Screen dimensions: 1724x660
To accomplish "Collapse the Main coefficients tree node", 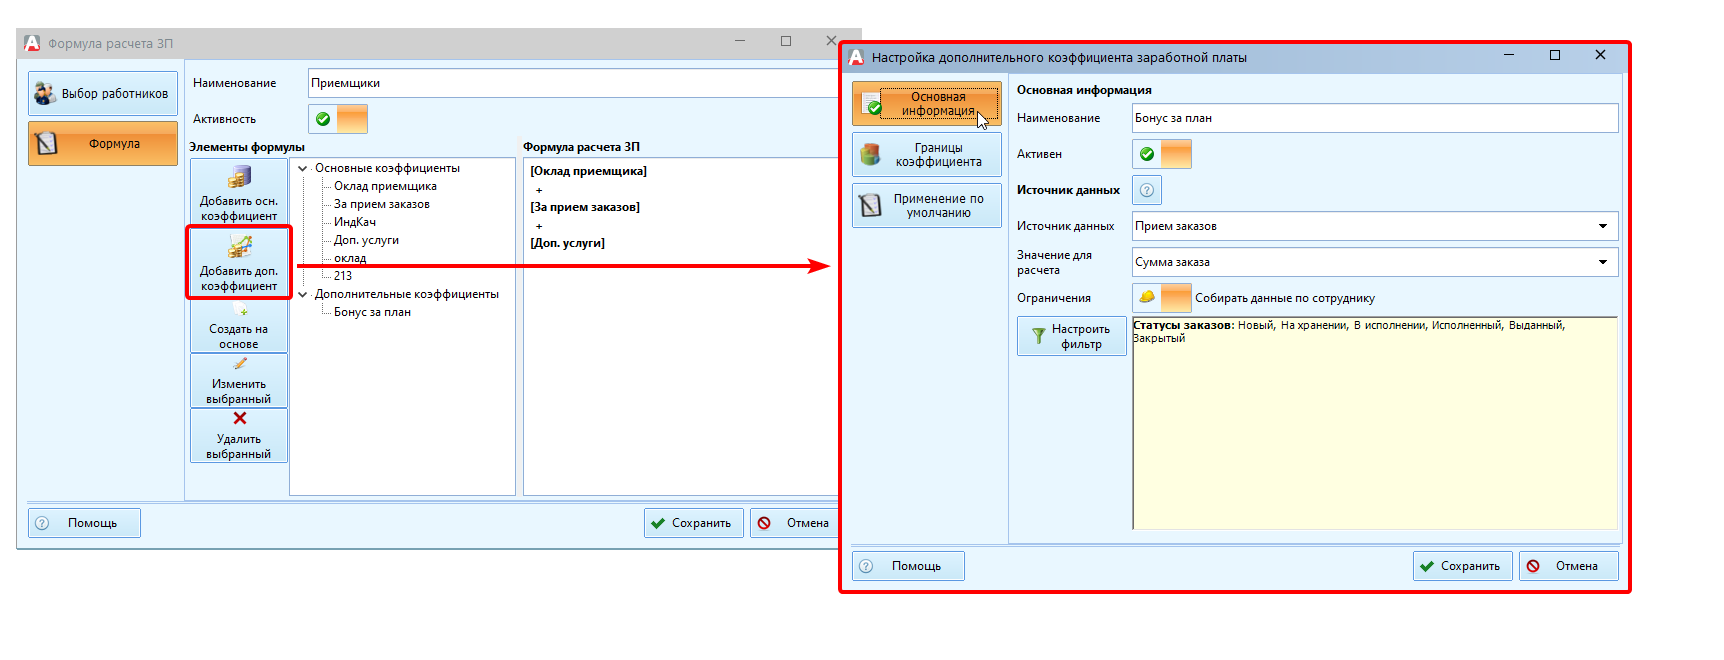I will tap(303, 168).
